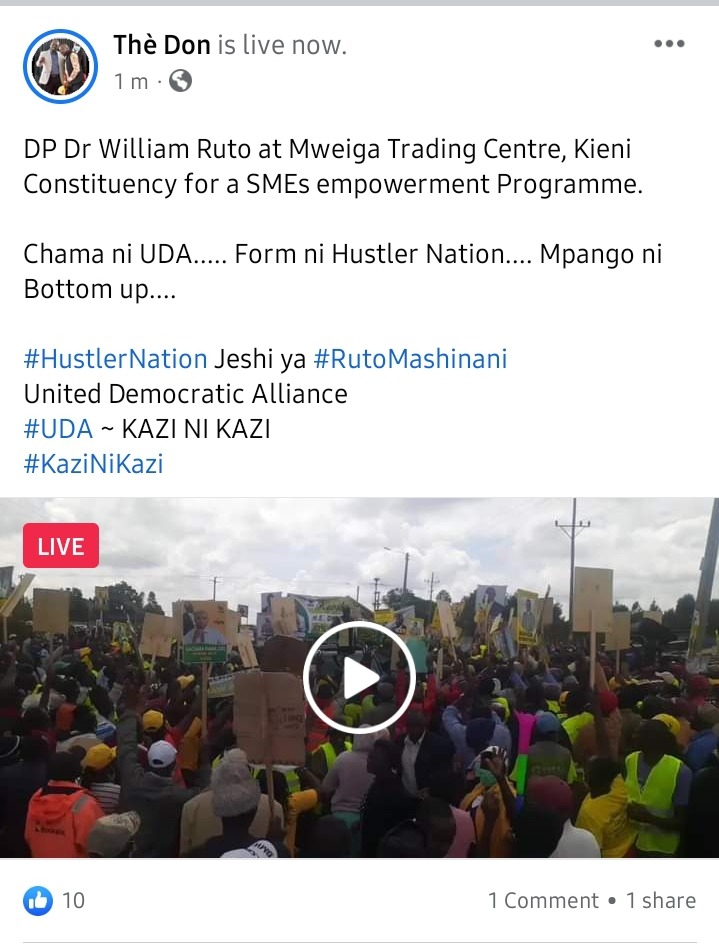Click the blue thumbs-up reaction icon

[x=38, y=900]
